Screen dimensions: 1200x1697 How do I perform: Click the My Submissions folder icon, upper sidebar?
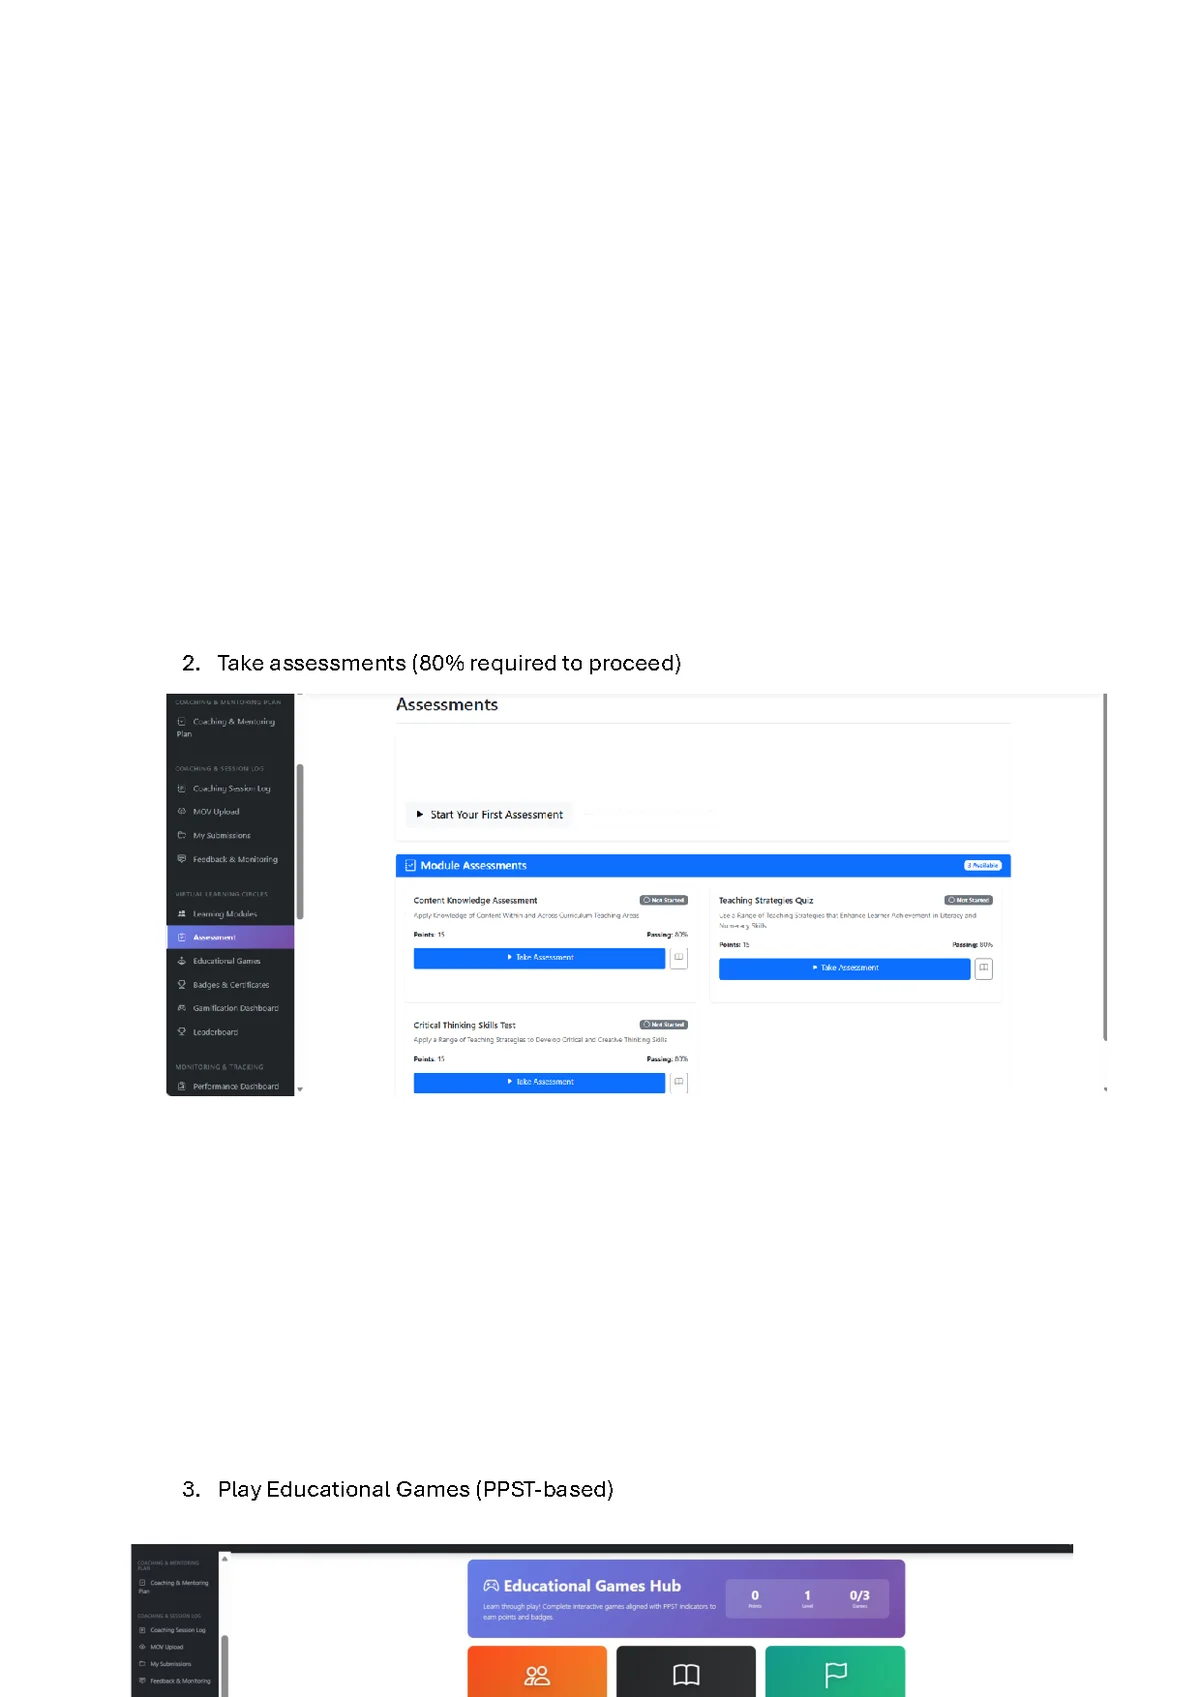click(x=182, y=835)
